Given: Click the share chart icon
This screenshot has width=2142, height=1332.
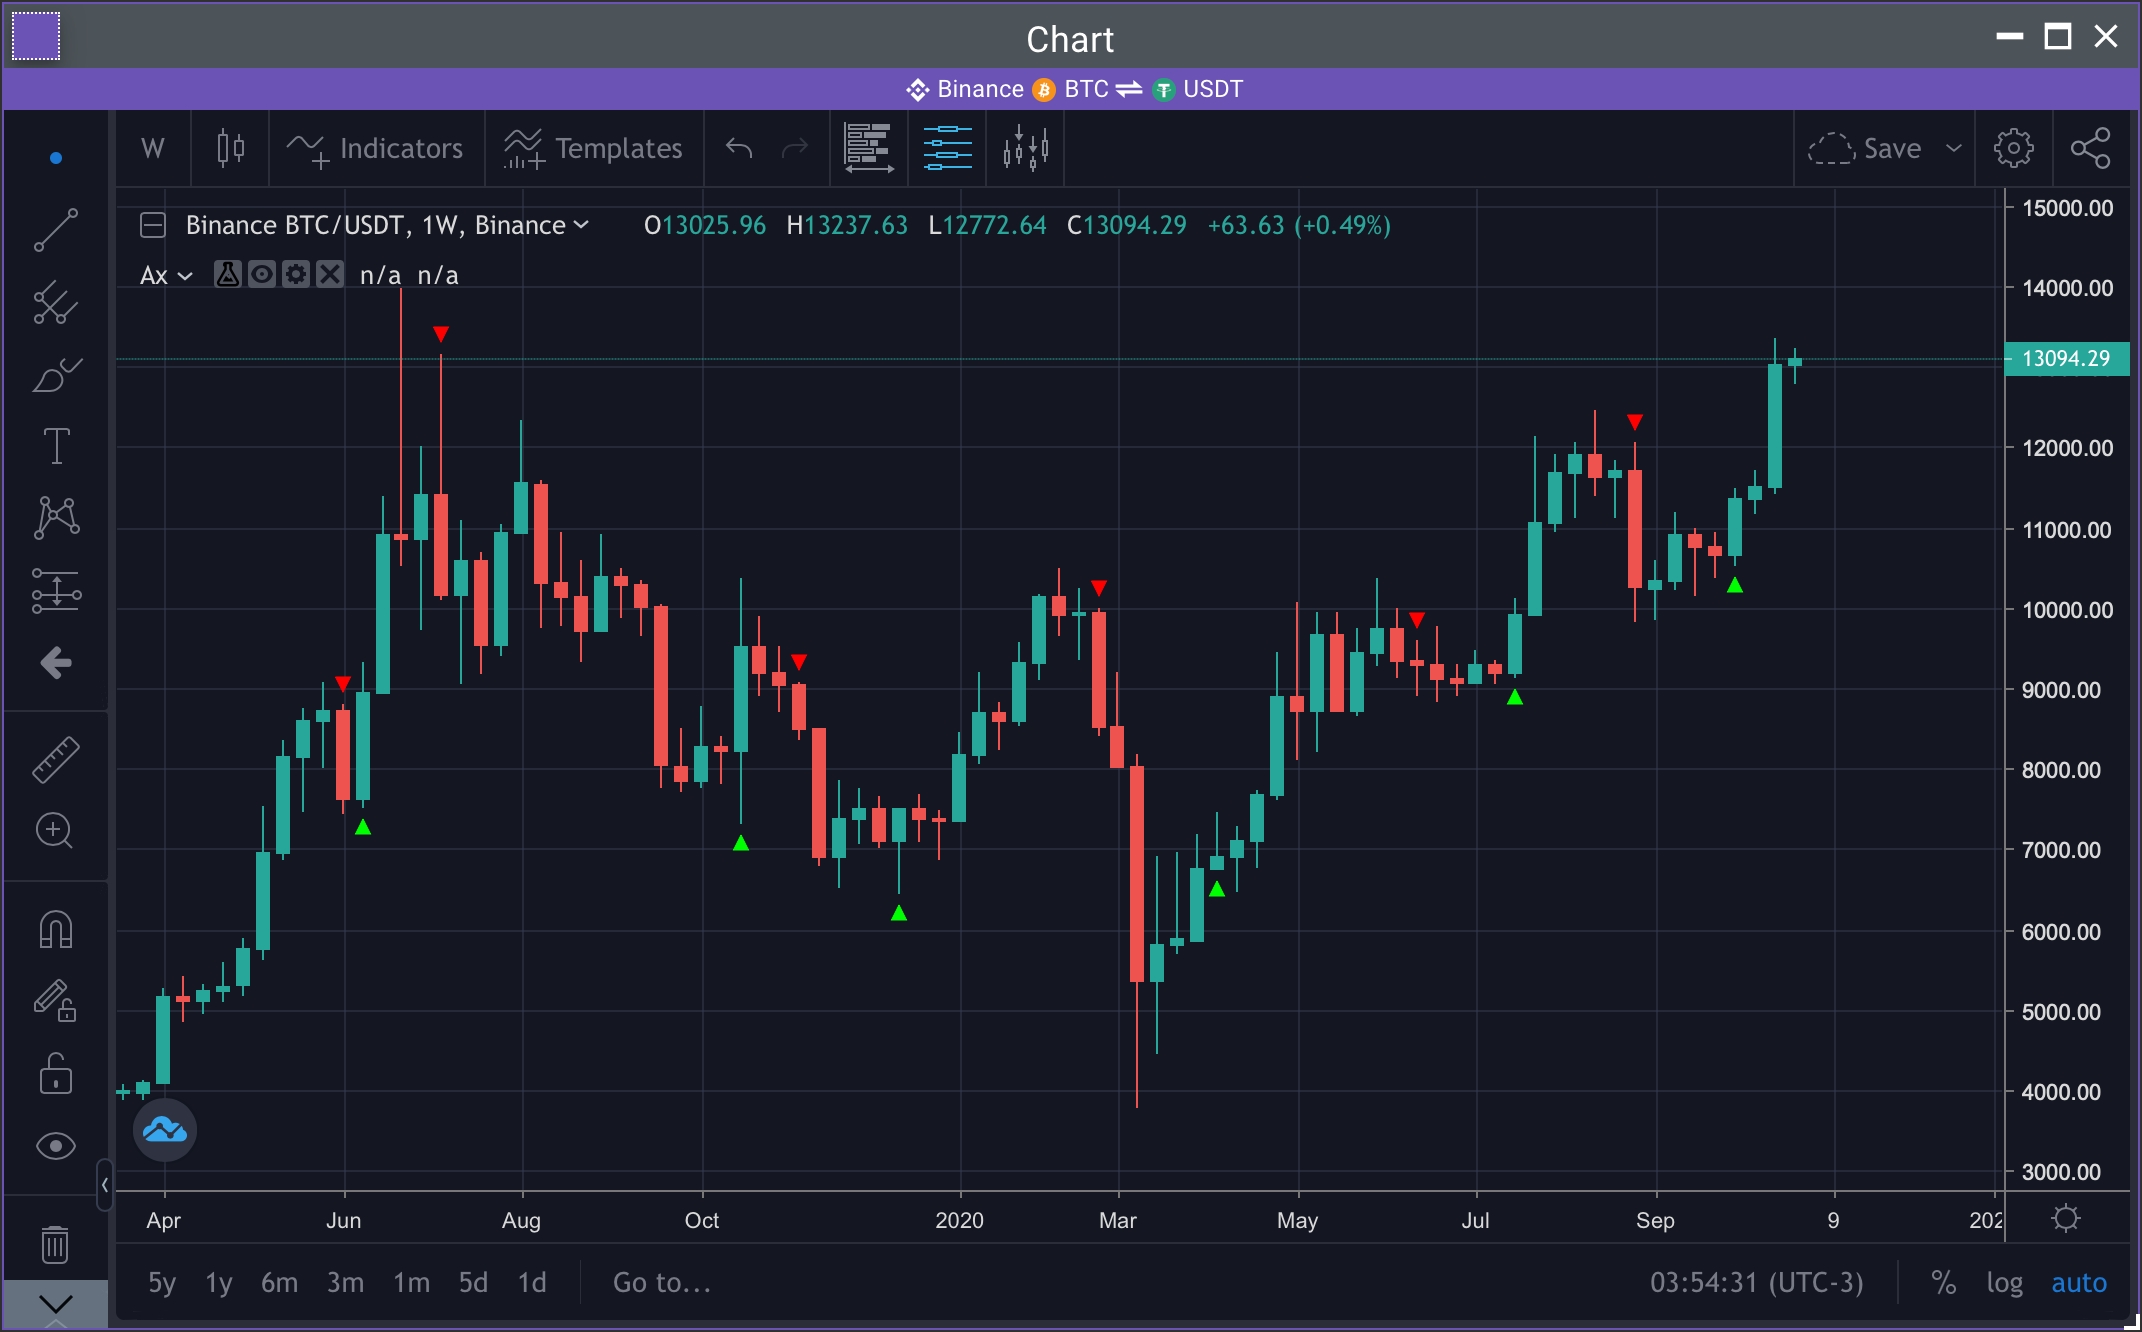Looking at the screenshot, I should (x=2090, y=148).
